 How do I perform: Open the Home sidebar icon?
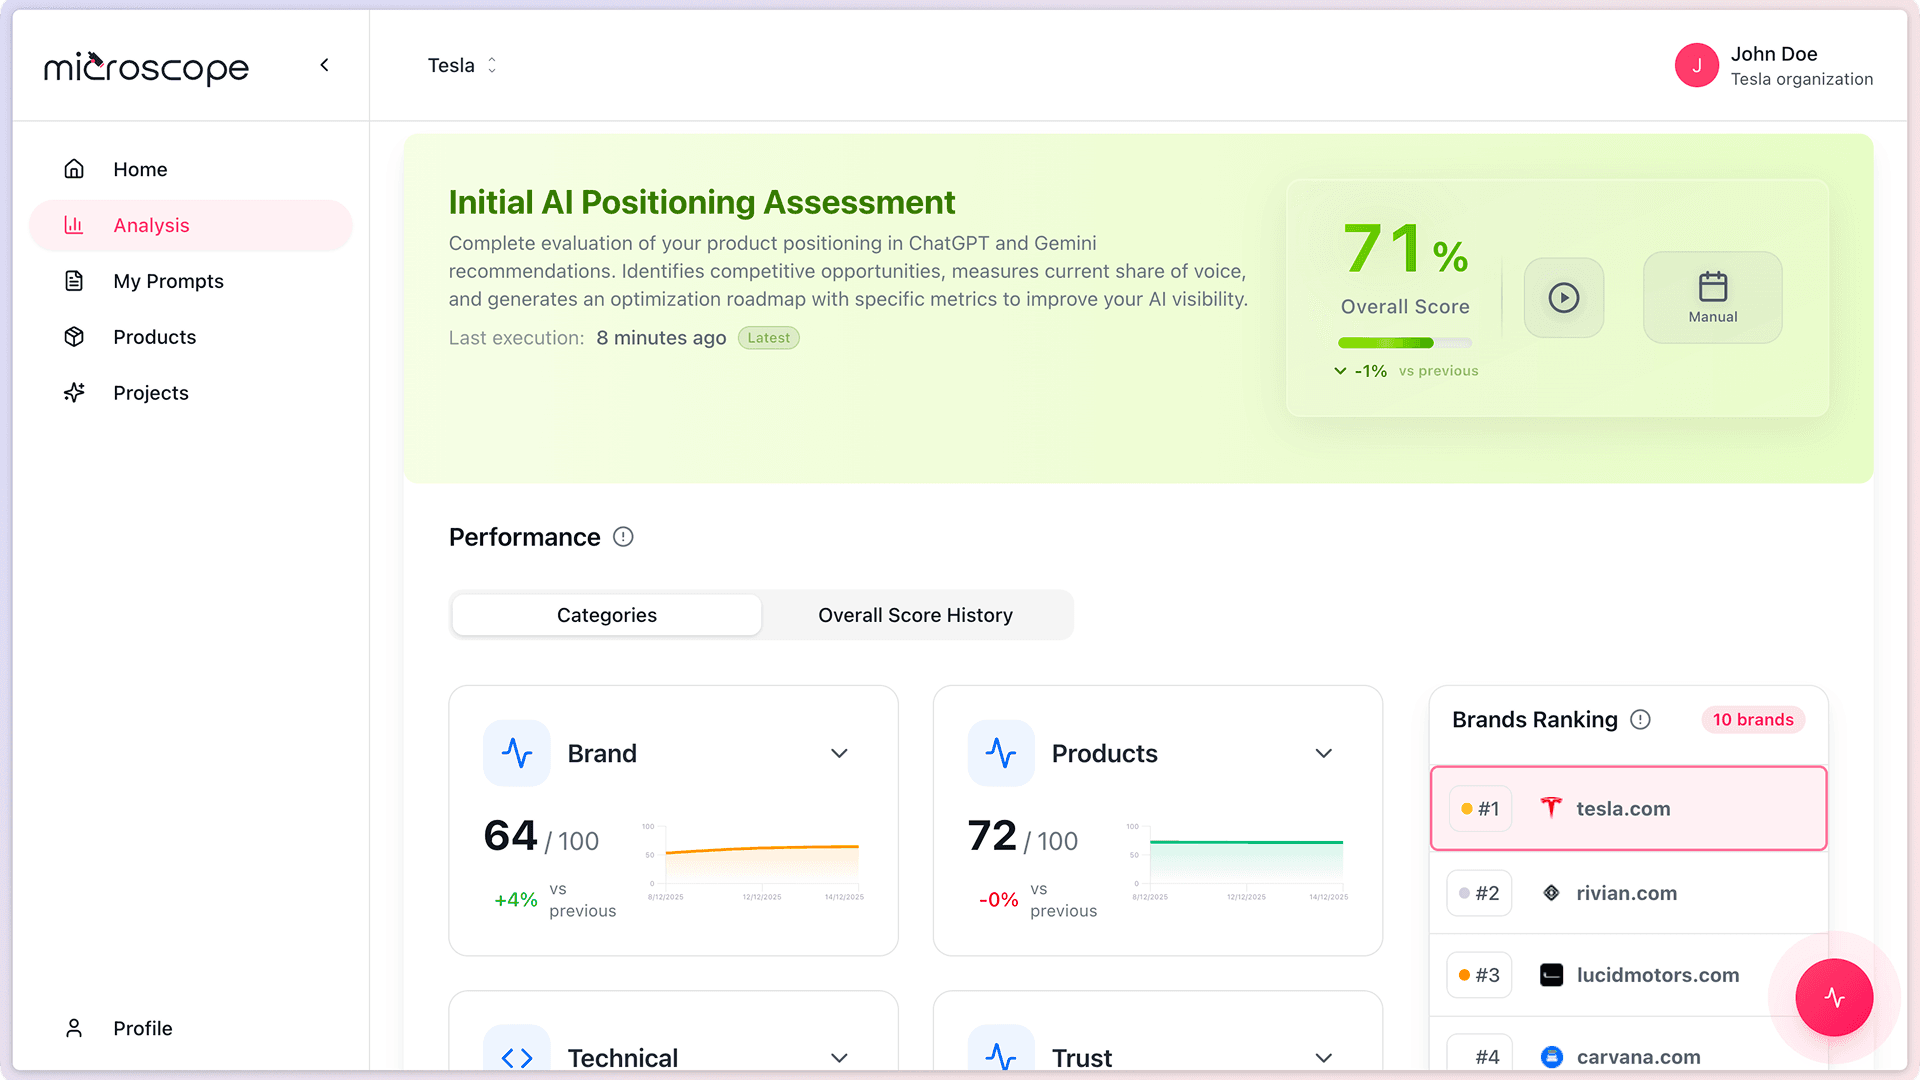pos(74,169)
